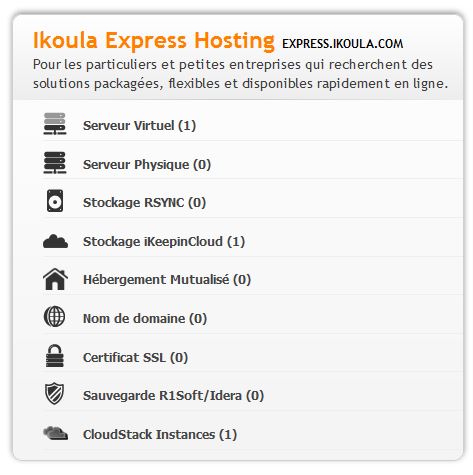Viewport: 473px width, 475px height.
Task: Go to Hébergement Mutualisé (0)
Action: click(167, 280)
